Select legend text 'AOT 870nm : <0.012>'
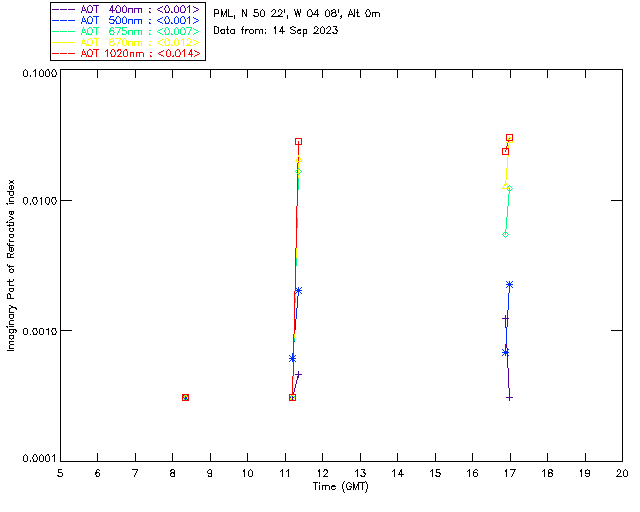Screen dimensions: 640x512 pos(140,42)
